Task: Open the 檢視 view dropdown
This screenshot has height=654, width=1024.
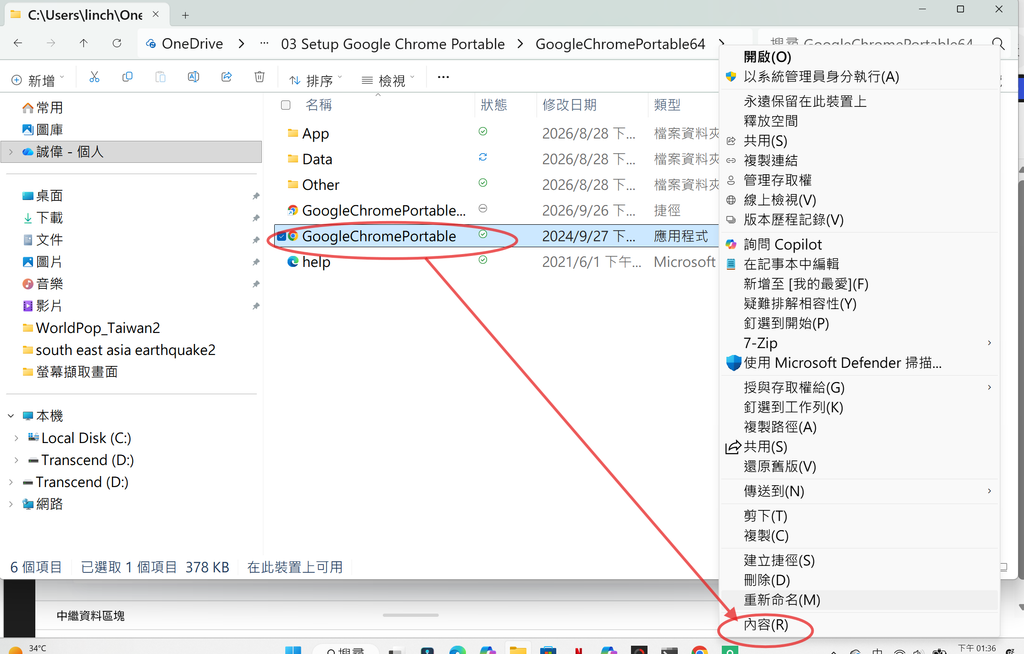Action: click(x=389, y=80)
